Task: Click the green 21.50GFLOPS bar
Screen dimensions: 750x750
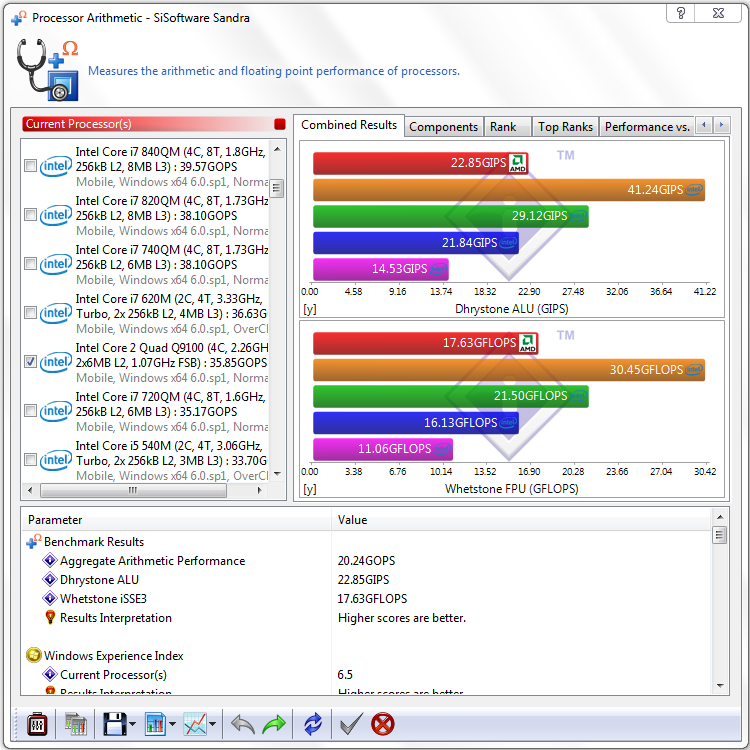Action: pos(451,397)
